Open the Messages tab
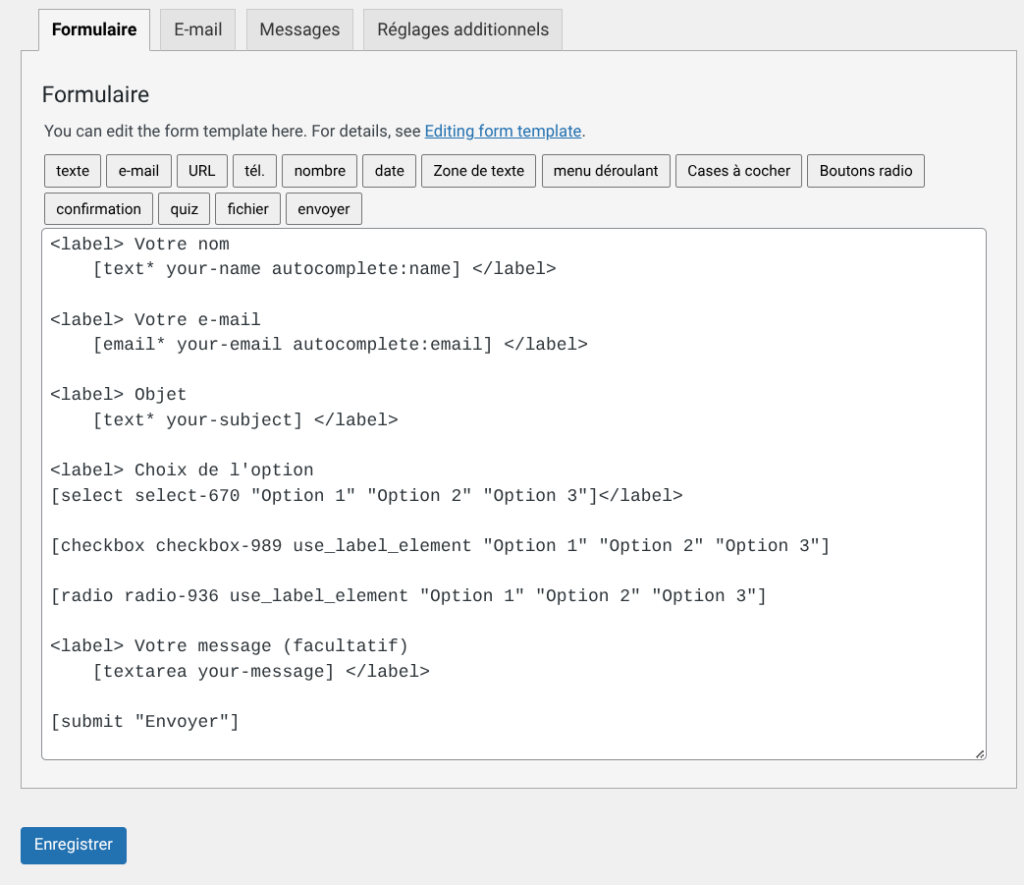Screen dimensions: 1024x885 point(299,30)
